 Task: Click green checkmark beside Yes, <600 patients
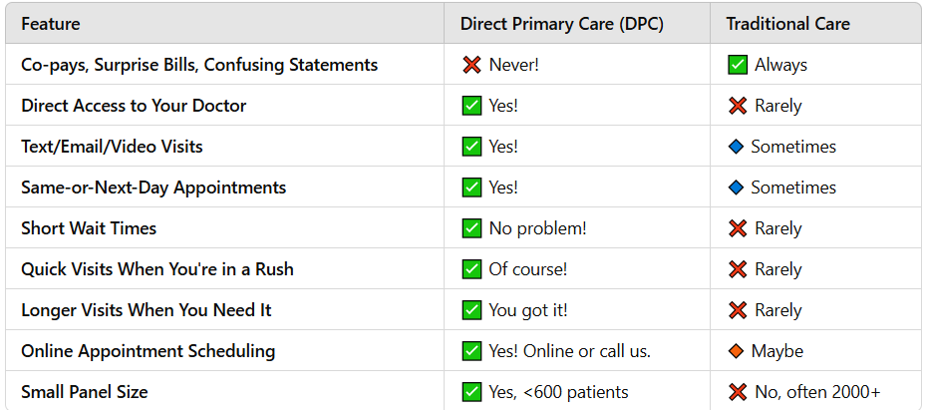471,392
